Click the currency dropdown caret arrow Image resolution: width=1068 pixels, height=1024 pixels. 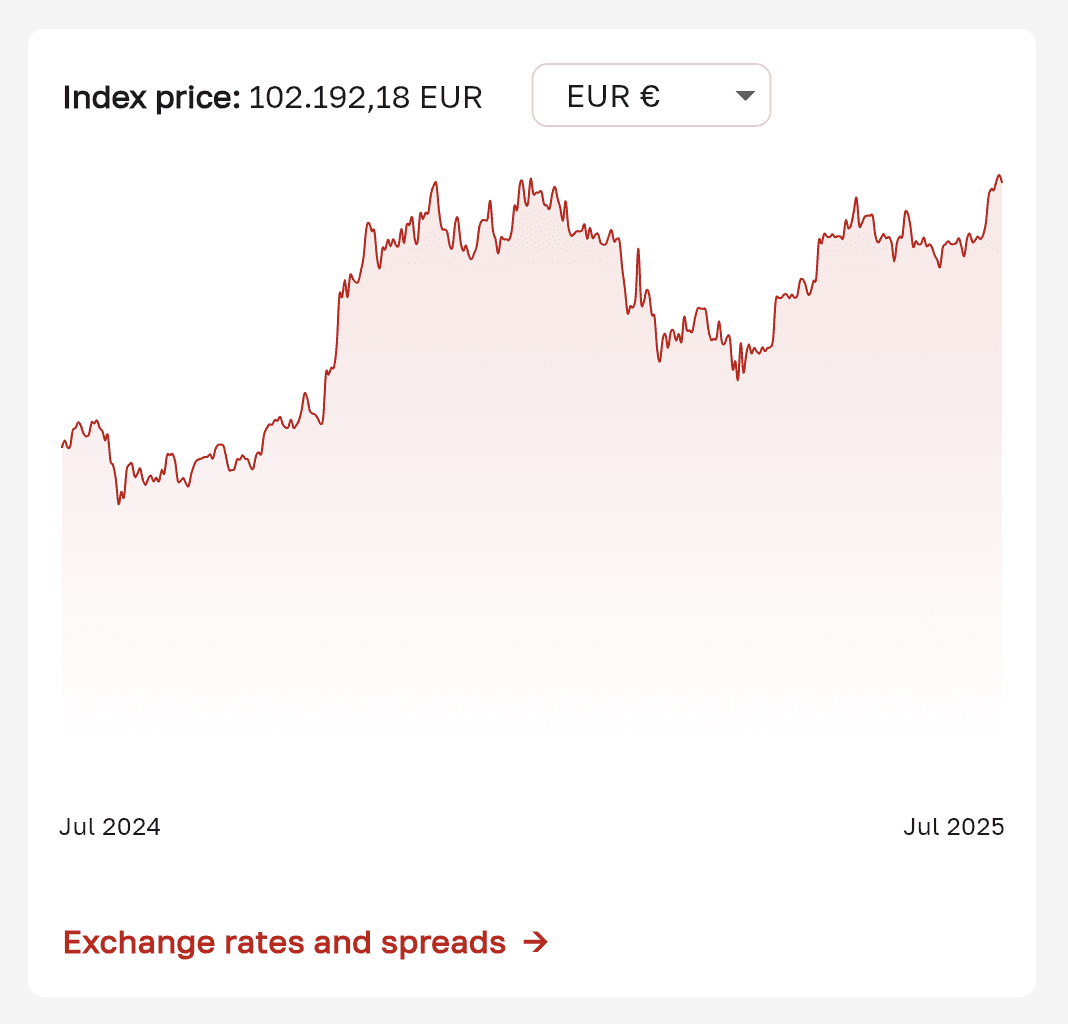coord(744,96)
